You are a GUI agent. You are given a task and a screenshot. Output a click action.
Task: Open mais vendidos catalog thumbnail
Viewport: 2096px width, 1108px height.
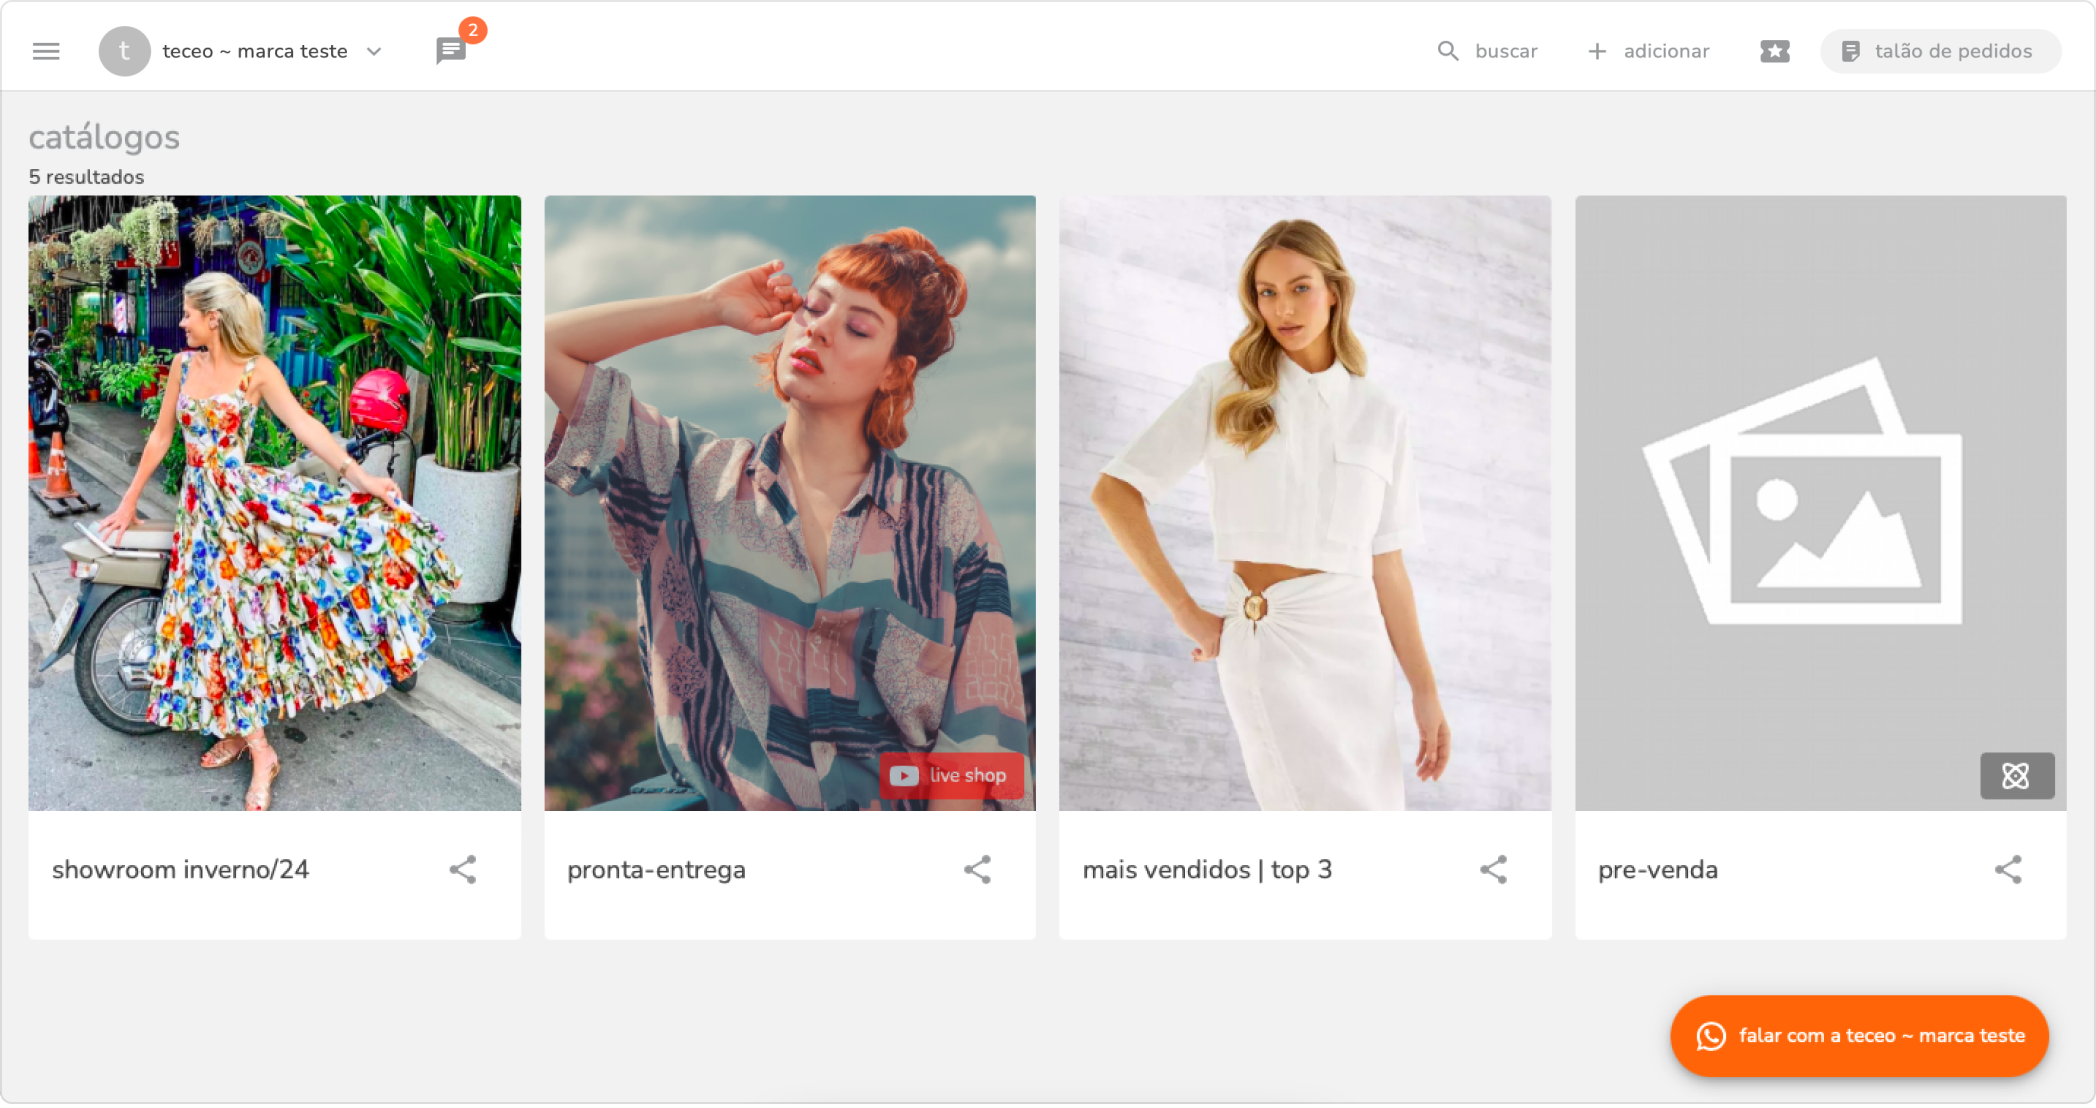(x=1305, y=502)
